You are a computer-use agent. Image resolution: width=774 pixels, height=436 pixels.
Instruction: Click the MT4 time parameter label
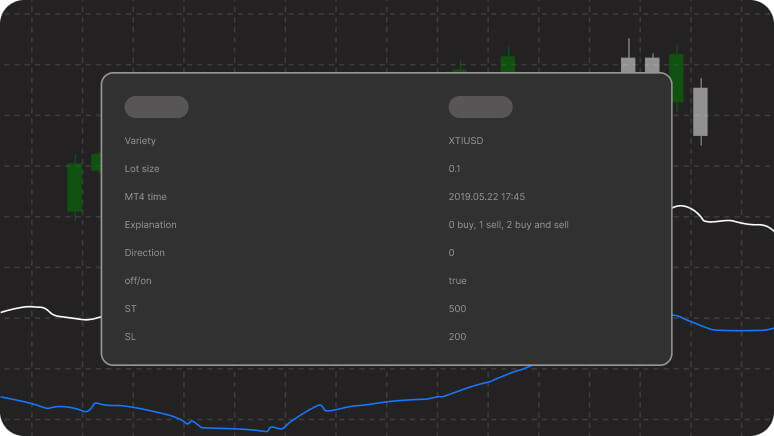point(145,197)
